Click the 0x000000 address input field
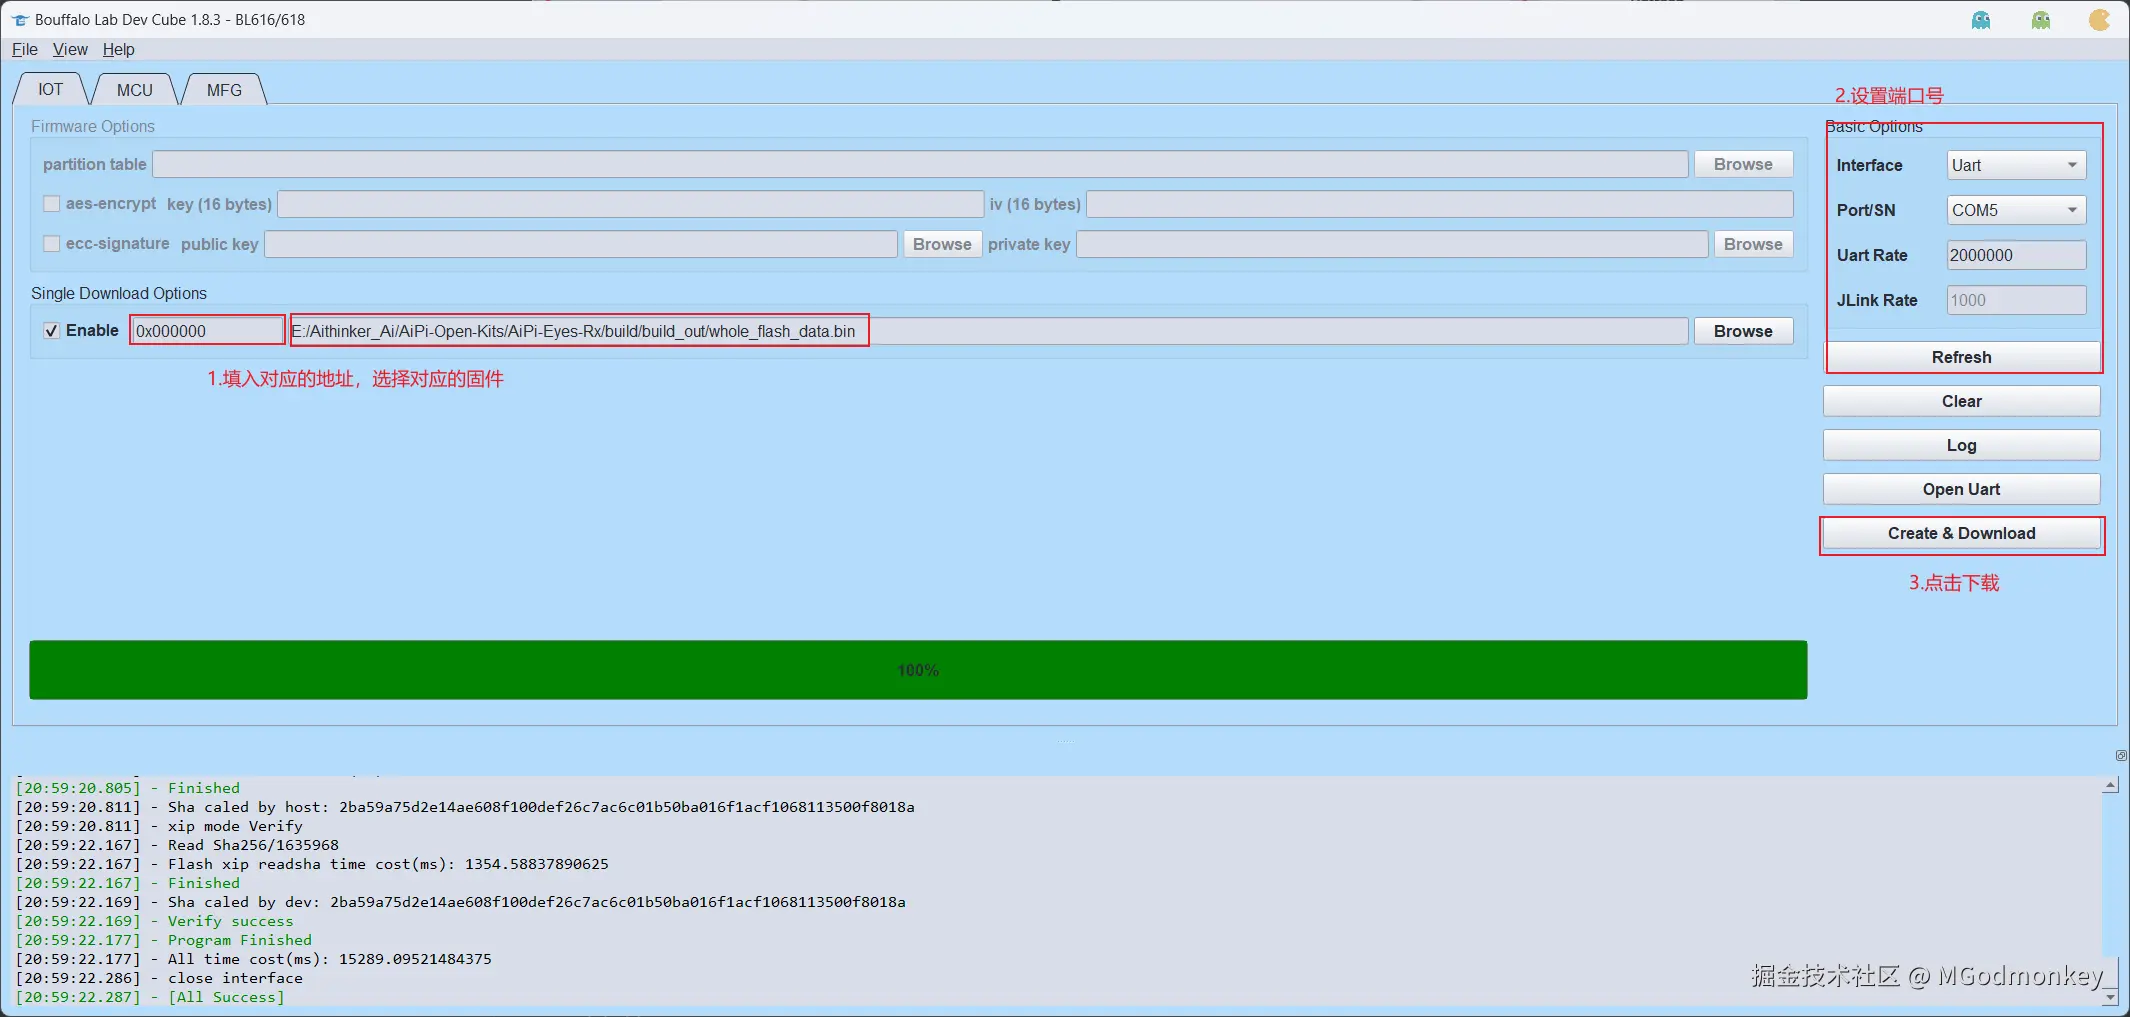 (208, 331)
